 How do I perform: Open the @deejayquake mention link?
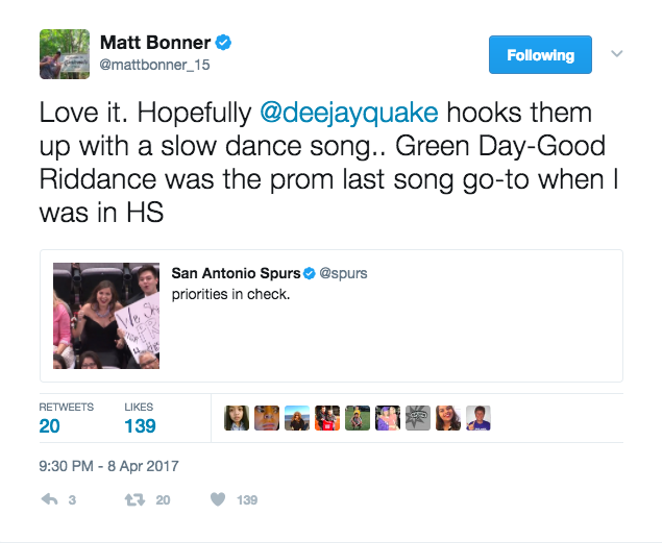[x=349, y=113]
